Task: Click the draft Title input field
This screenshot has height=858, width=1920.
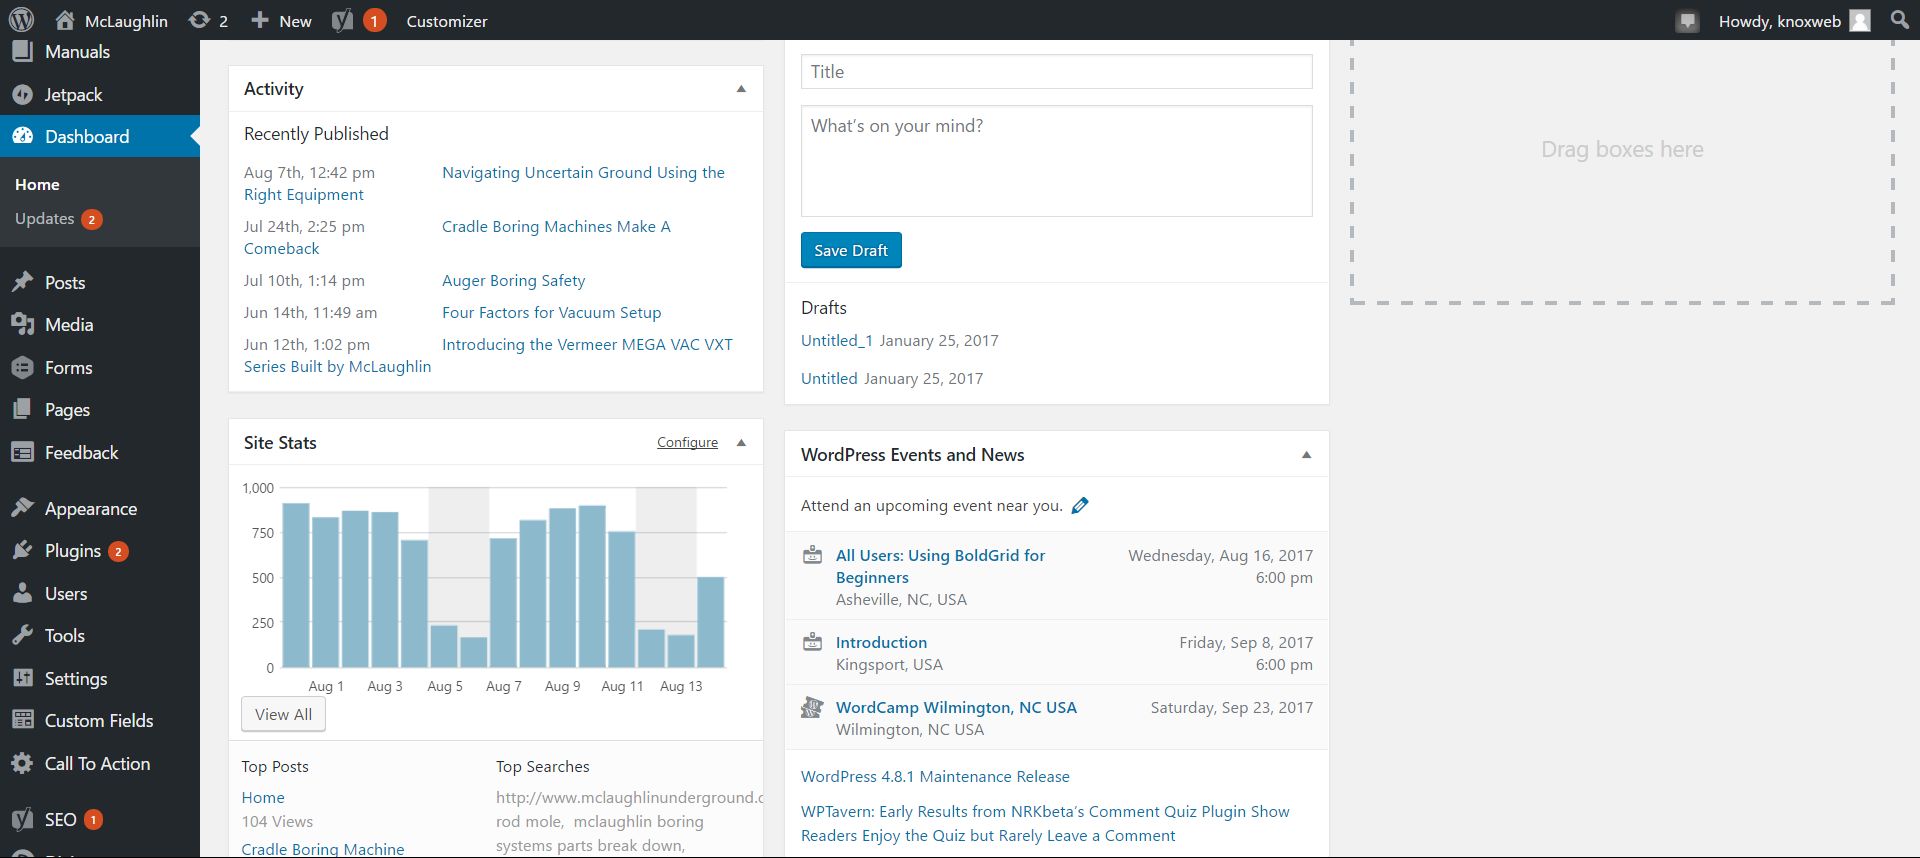Action: (1056, 72)
